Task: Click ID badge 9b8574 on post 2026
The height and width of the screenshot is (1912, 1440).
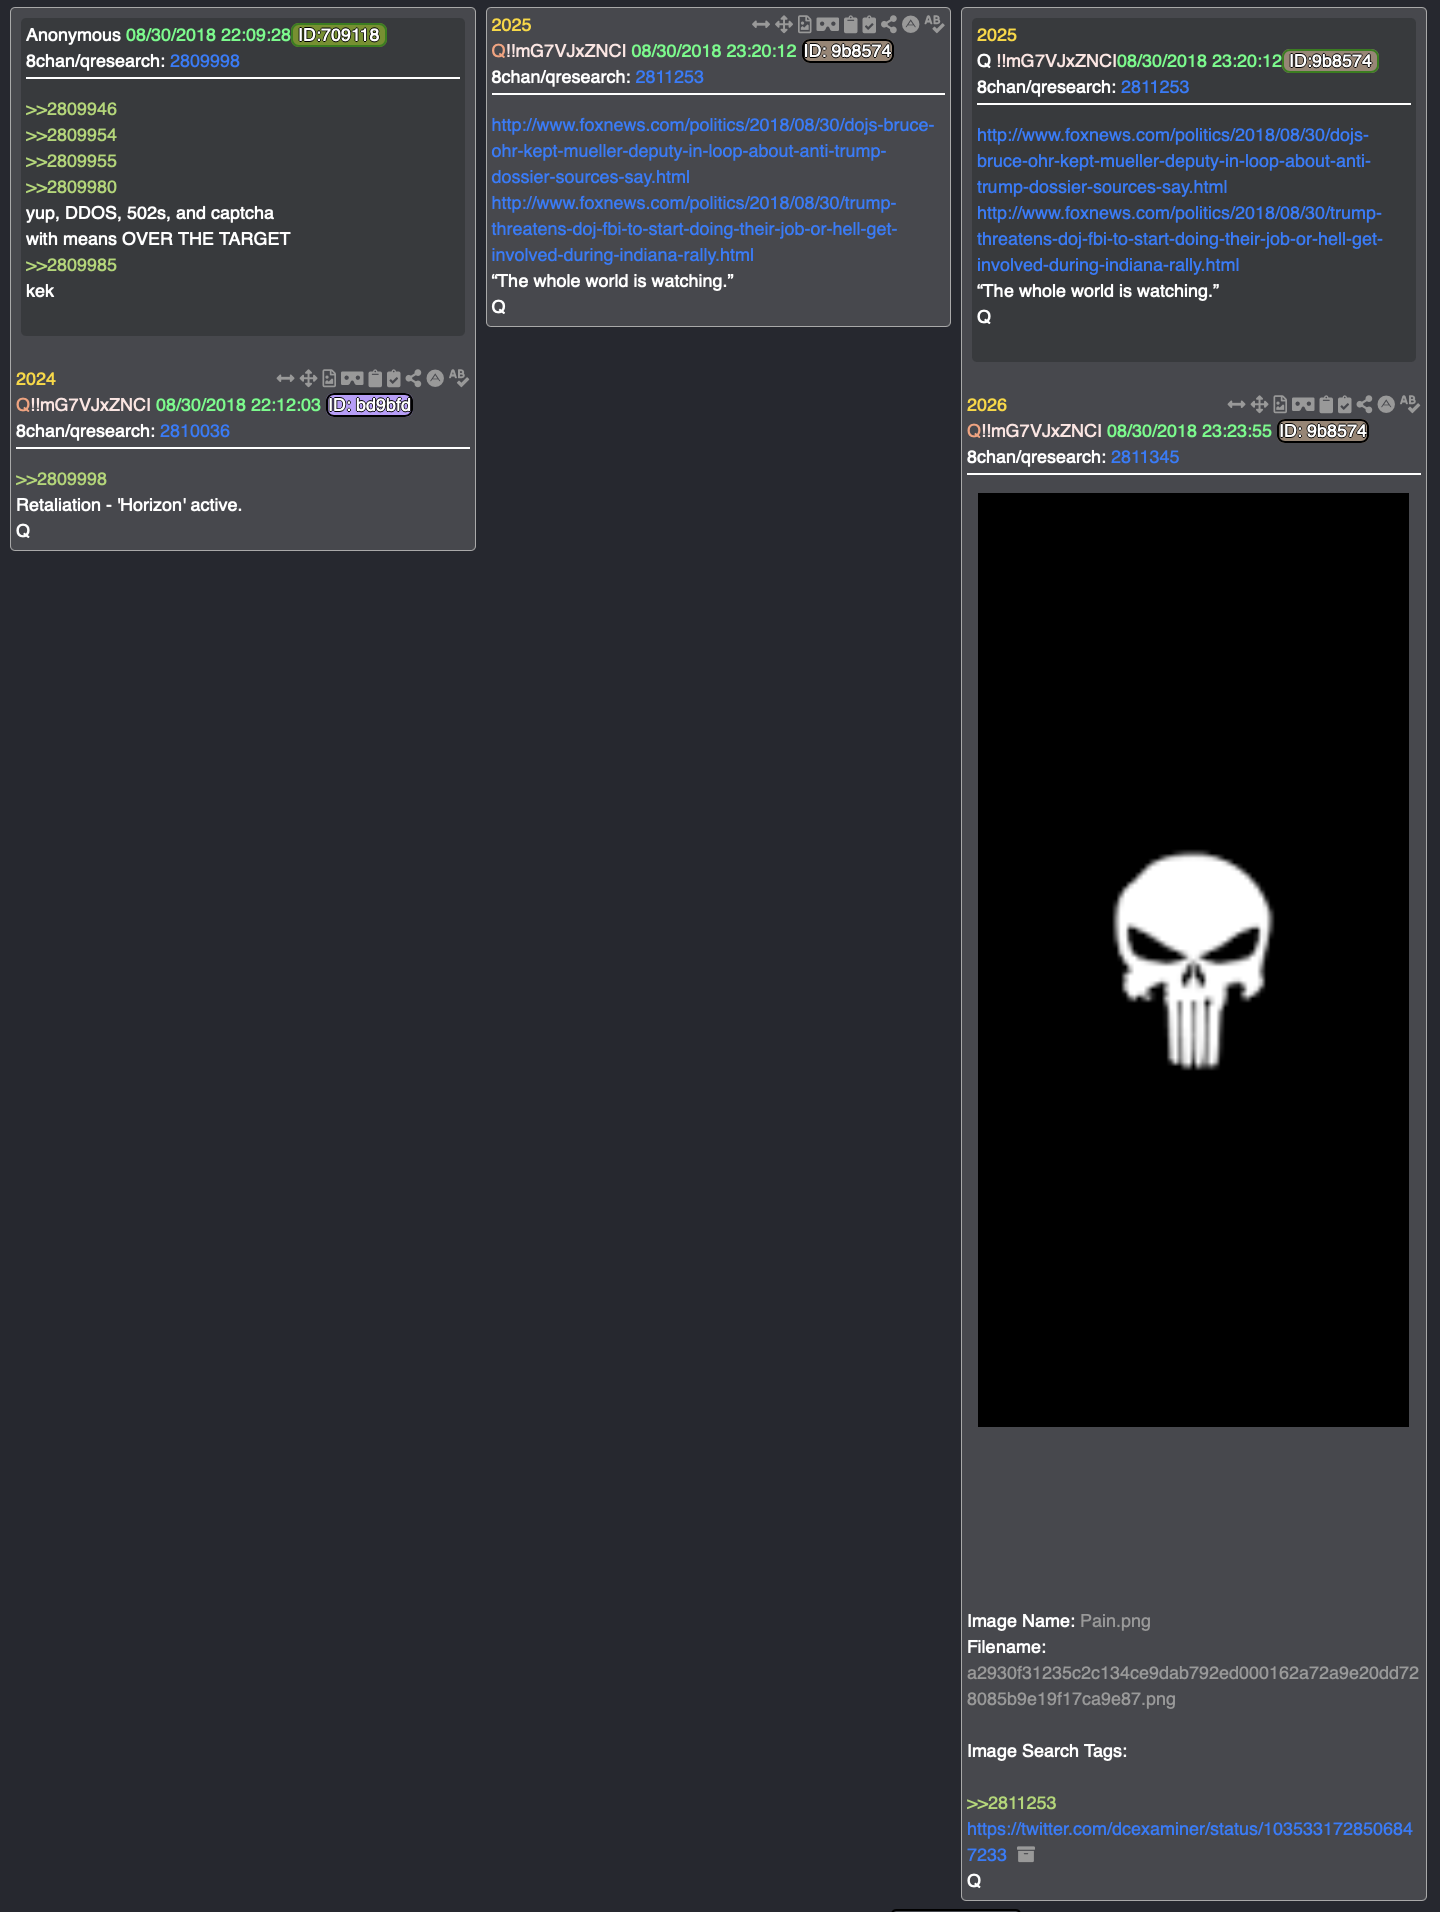Action: (1323, 431)
